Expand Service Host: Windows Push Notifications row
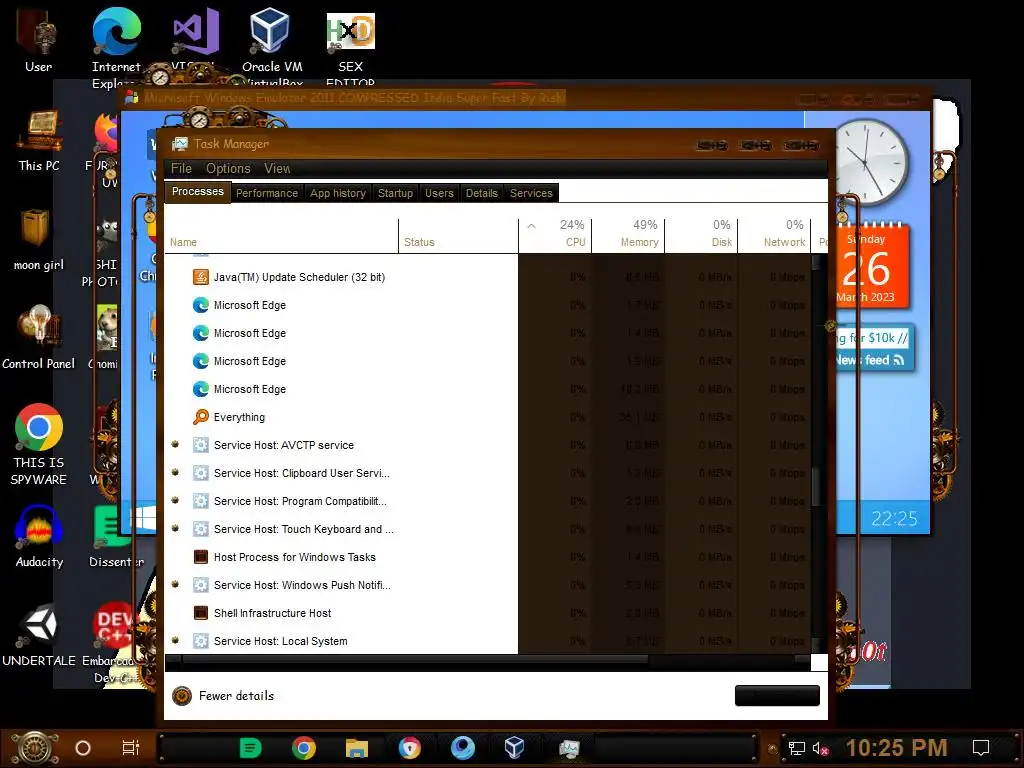 [175, 585]
